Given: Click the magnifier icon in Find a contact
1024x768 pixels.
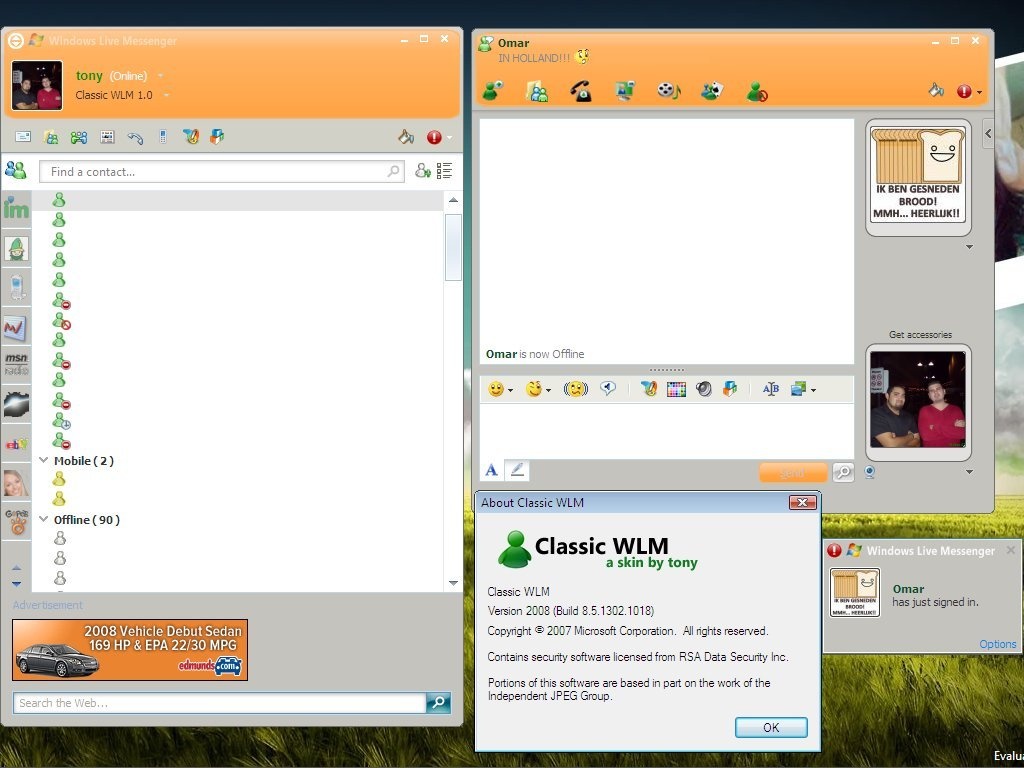Looking at the screenshot, I should [x=393, y=171].
